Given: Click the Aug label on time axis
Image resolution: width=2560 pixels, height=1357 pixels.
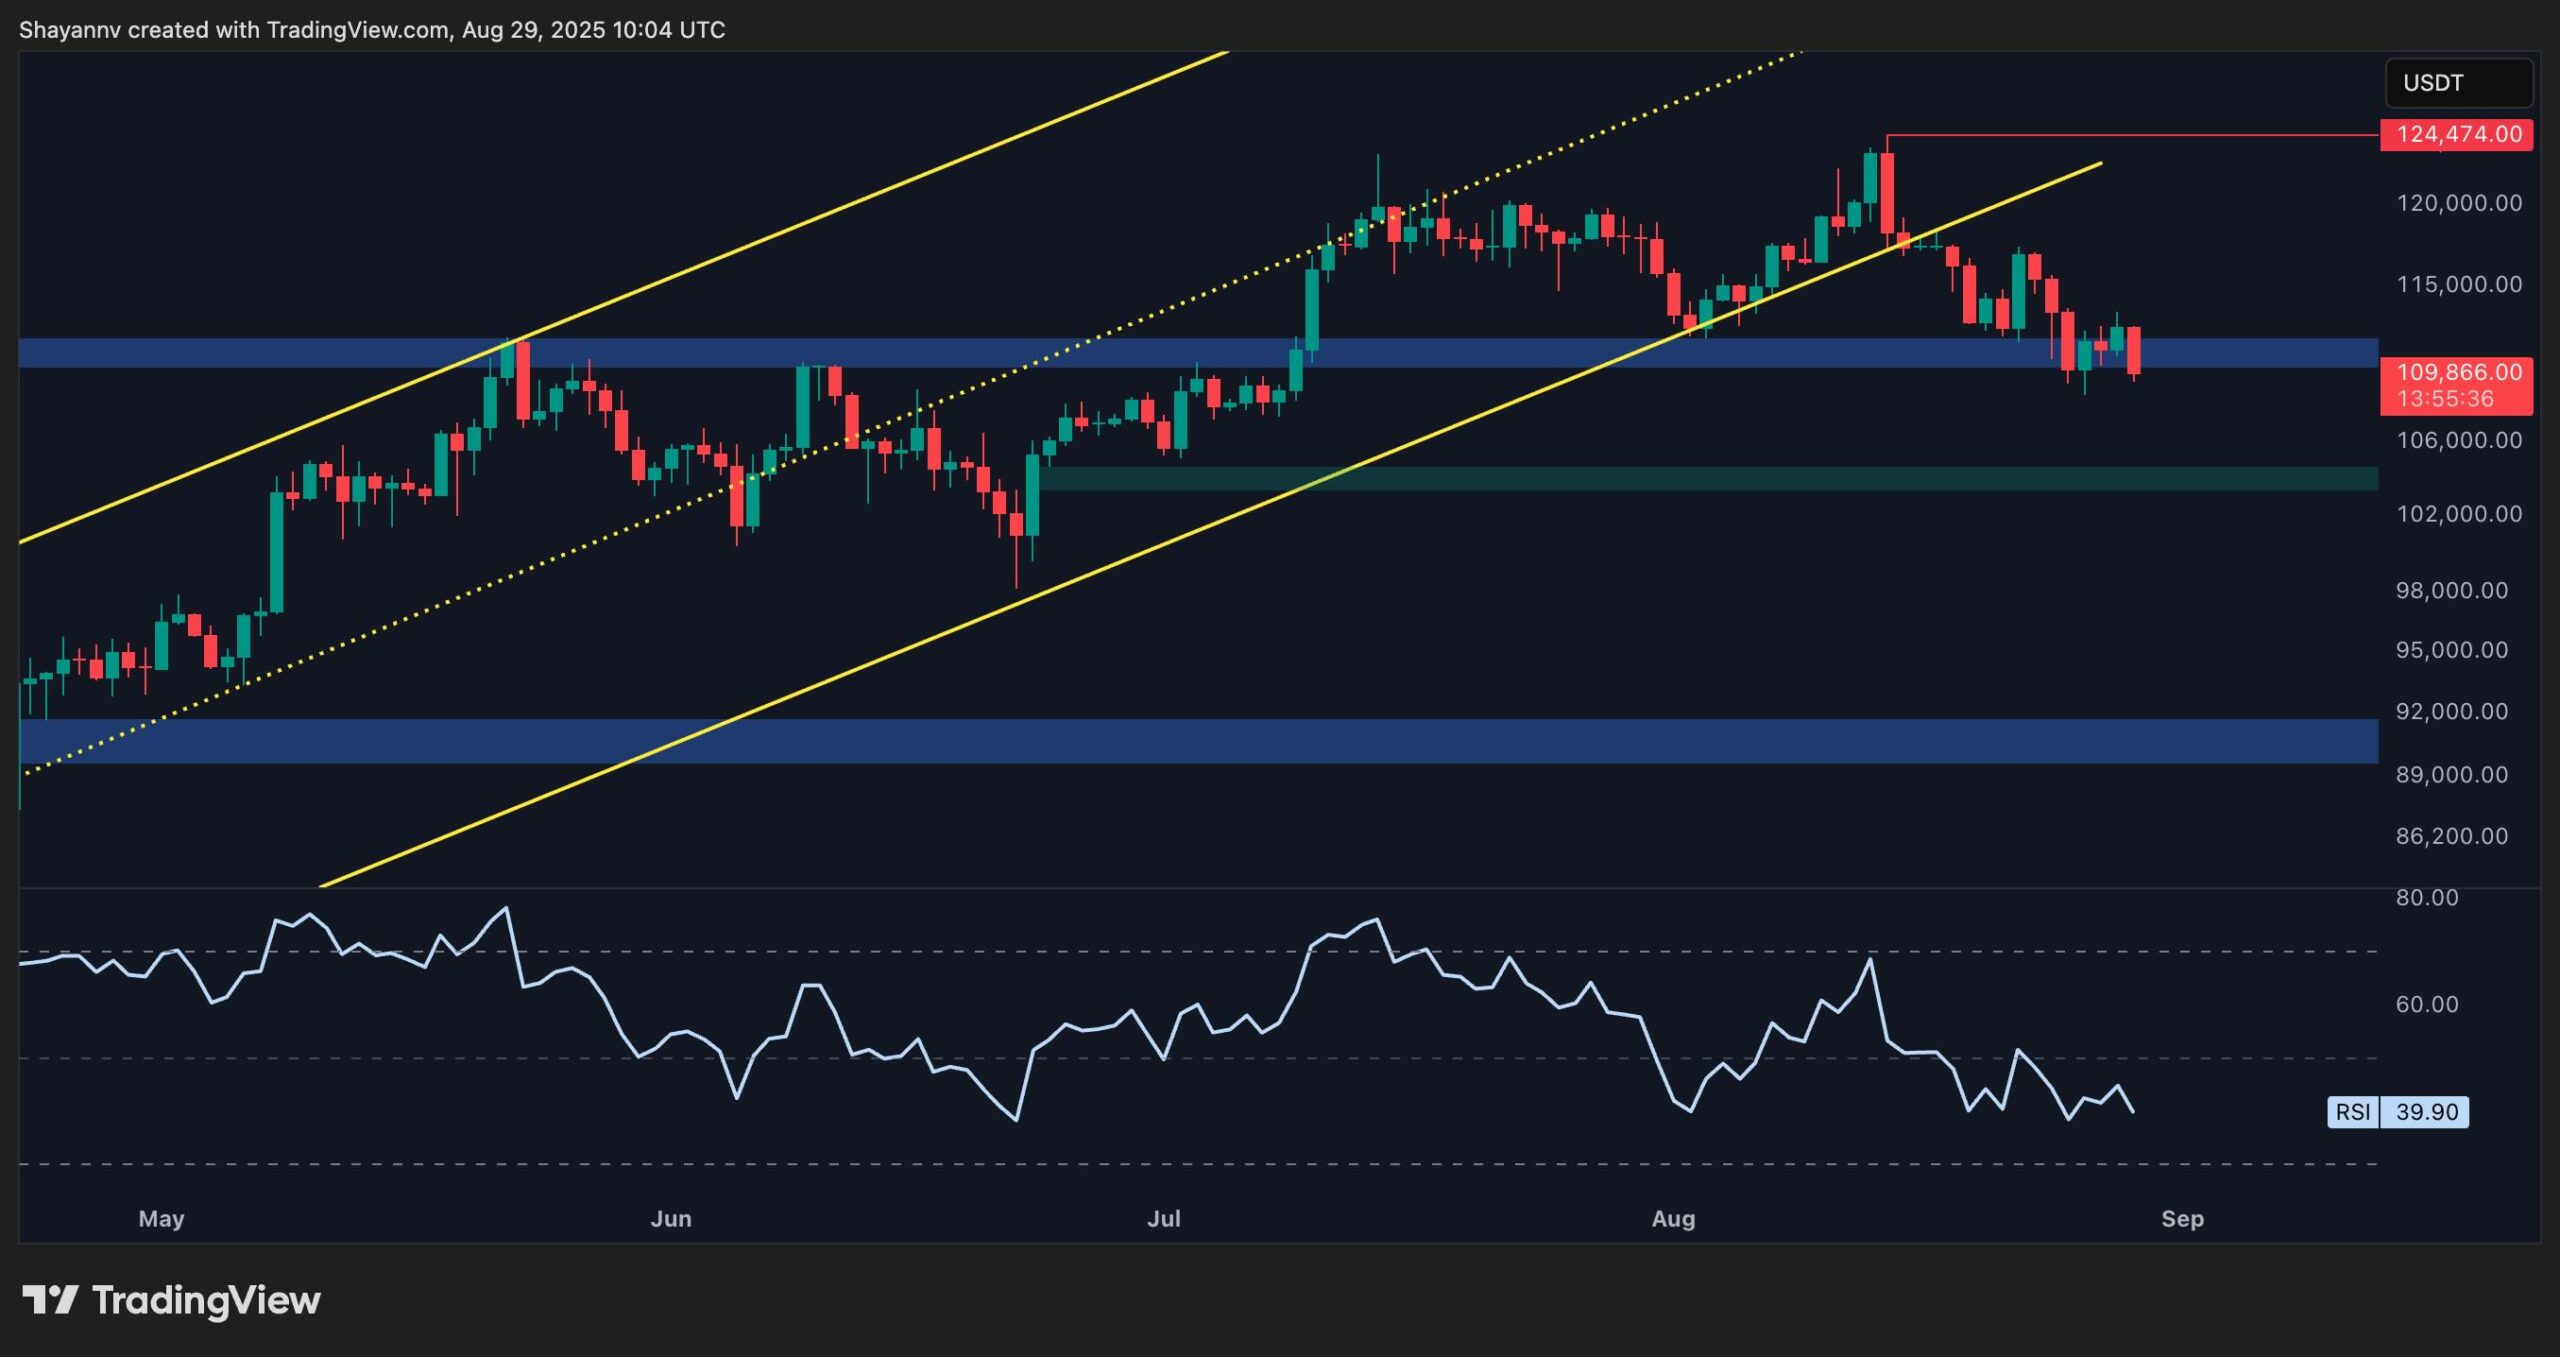Looking at the screenshot, I should [1673, 1219].
